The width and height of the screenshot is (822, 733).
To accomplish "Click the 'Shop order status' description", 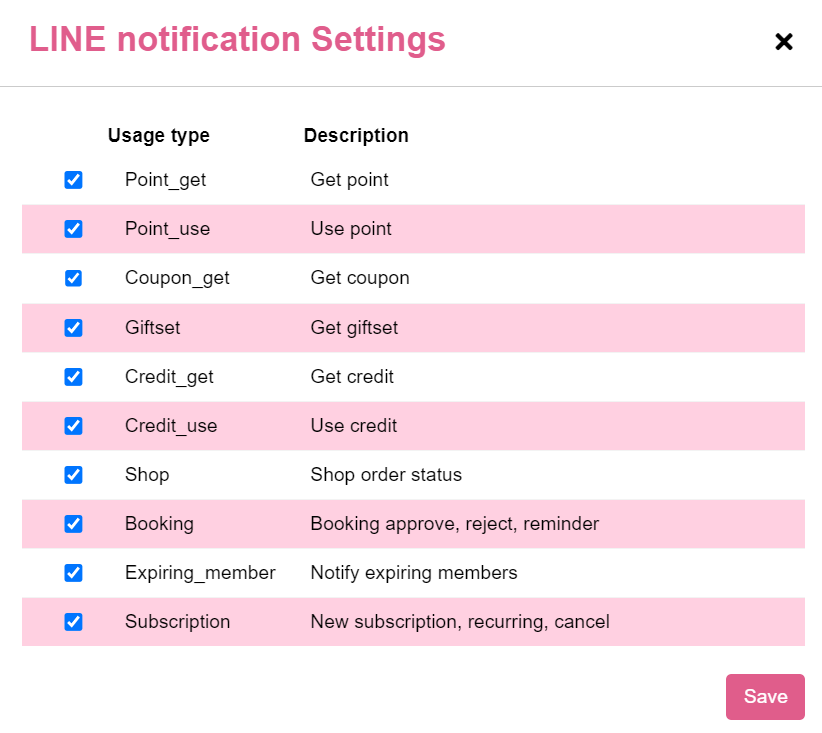I will (386, 475).
